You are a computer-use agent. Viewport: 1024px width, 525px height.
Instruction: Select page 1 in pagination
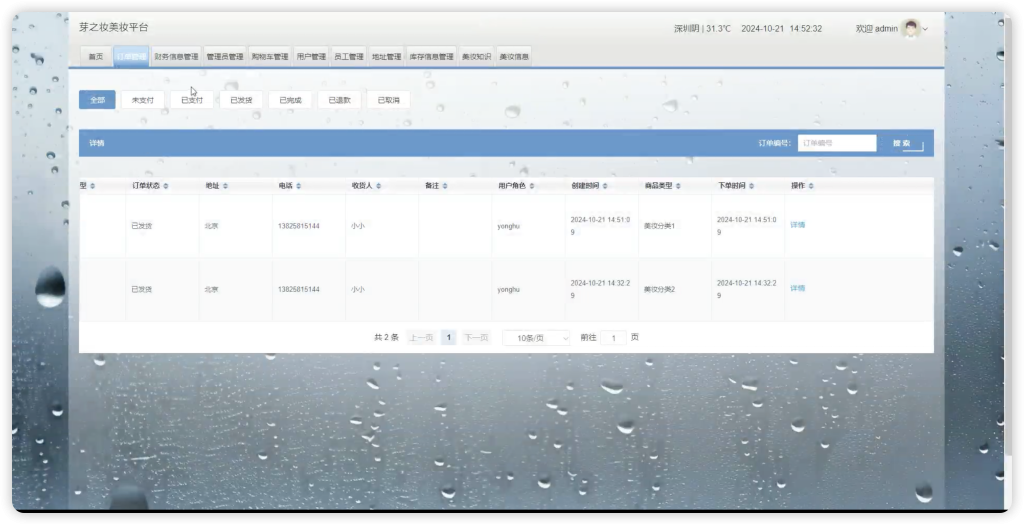point(449,338)
